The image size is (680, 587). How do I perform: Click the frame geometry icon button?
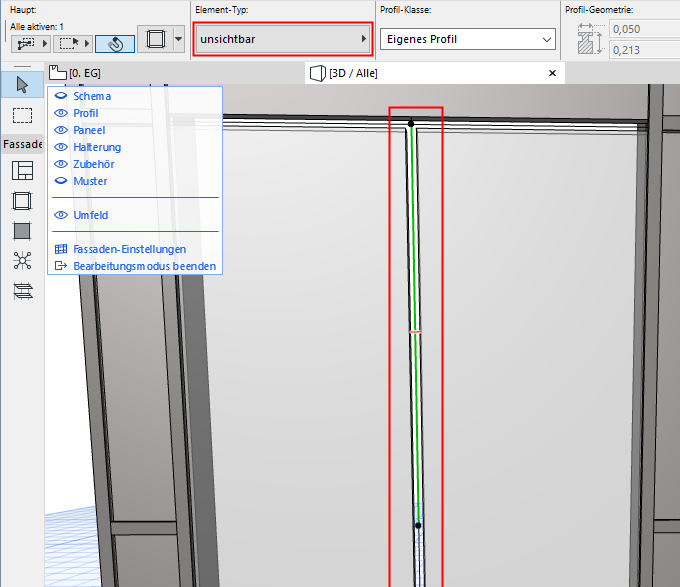(156, 39)
